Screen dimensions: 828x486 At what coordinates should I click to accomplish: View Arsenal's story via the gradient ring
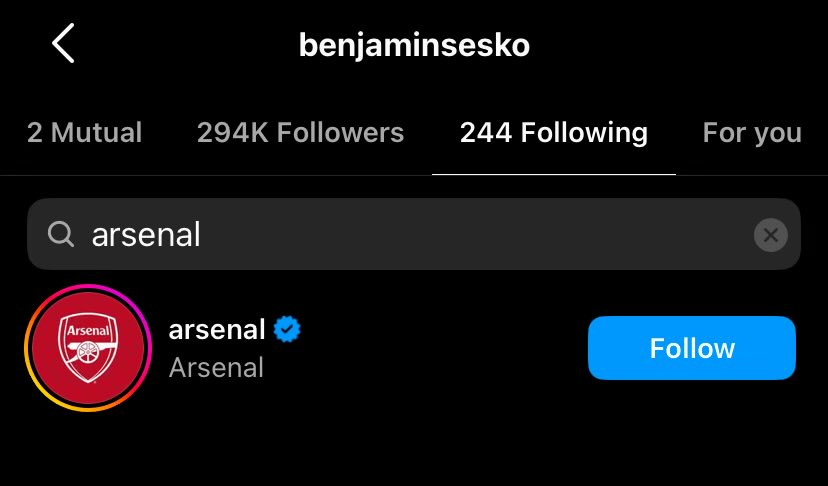pyautogui.click(x=88, y=348)
